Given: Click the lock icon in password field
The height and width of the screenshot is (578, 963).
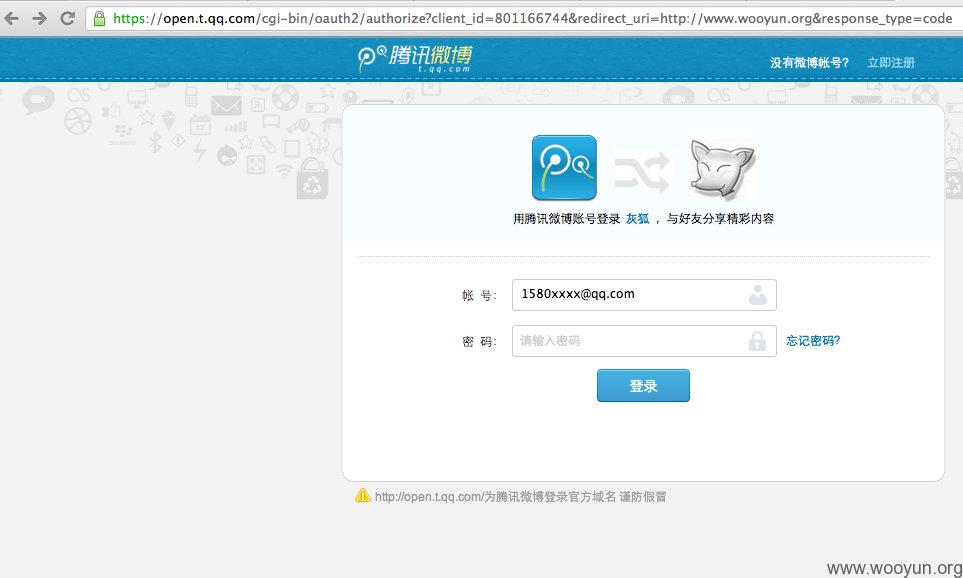Looking at the screenshot, I should [x=757, y=341].
